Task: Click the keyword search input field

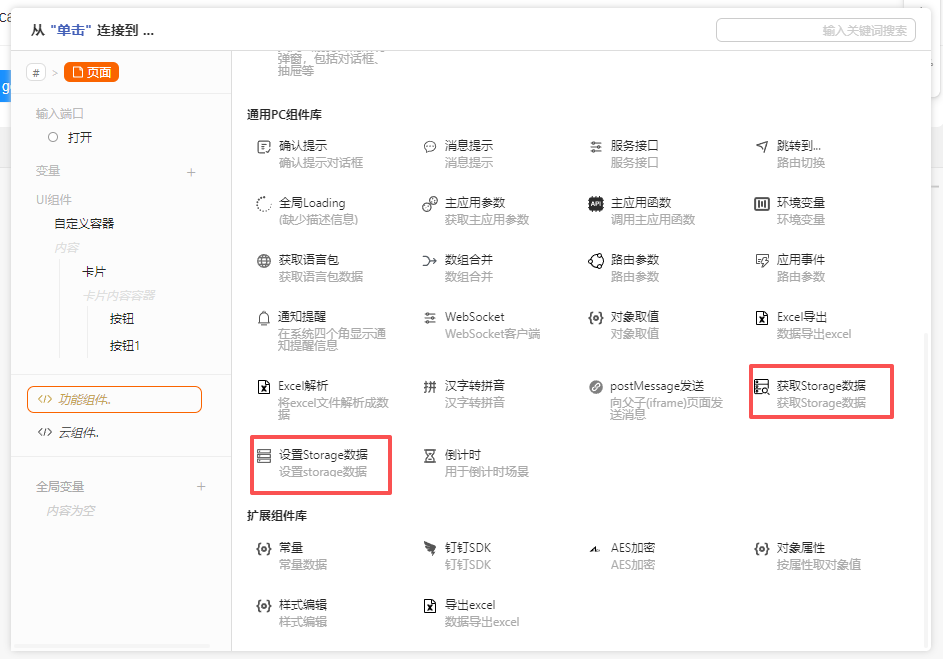Action: (x=818, y=30)
